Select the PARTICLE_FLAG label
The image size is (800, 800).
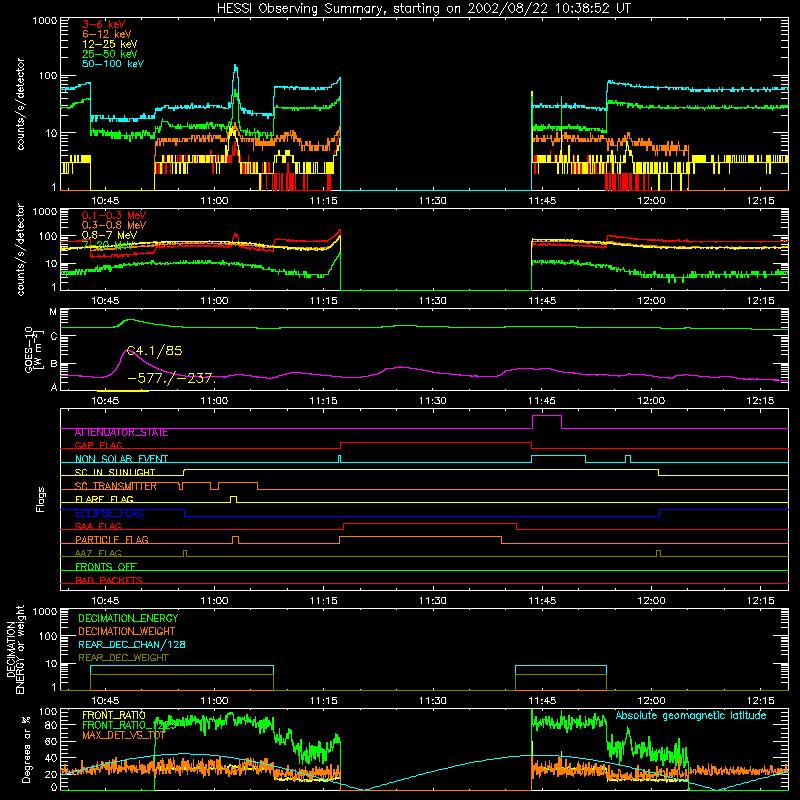(112, 540)
